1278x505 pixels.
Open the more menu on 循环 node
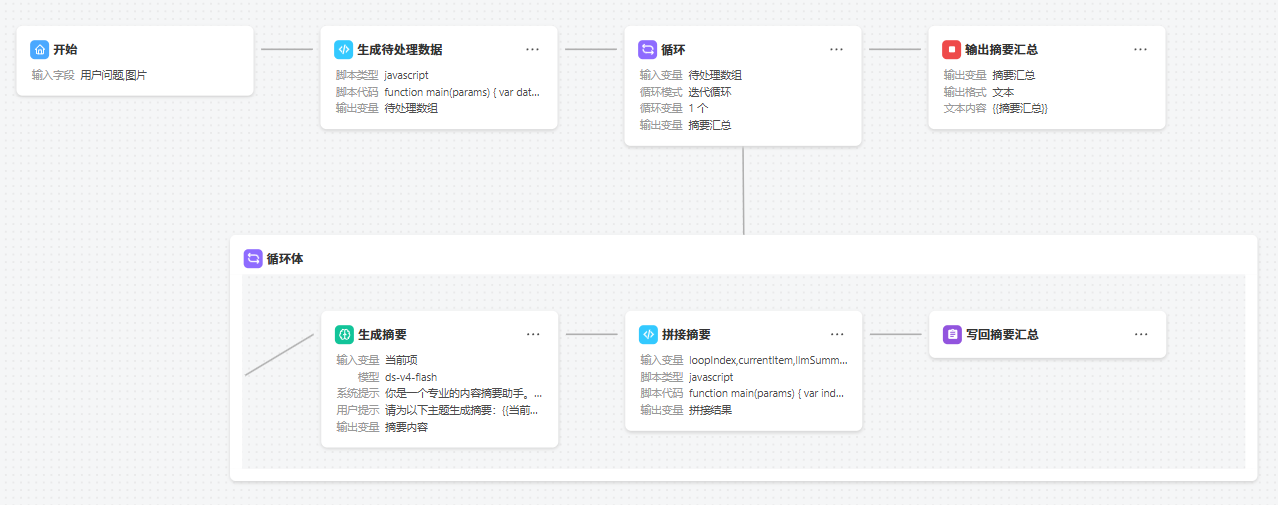tap(836, 49)
